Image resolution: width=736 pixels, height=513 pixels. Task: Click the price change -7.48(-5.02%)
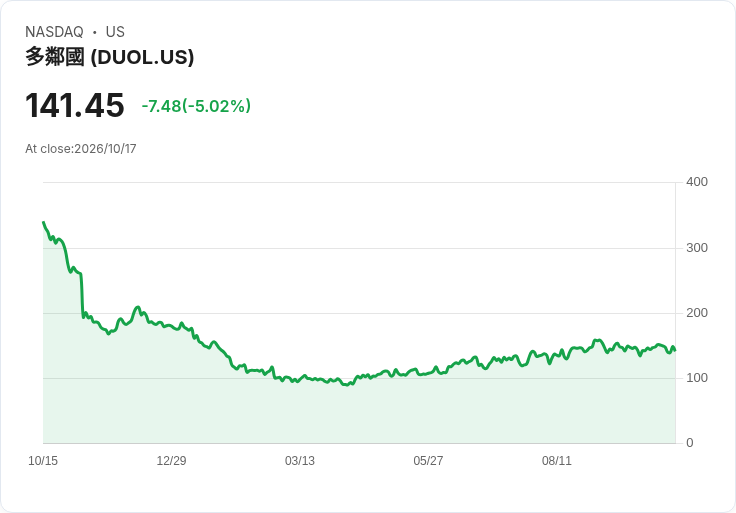(x=196, y=106)
